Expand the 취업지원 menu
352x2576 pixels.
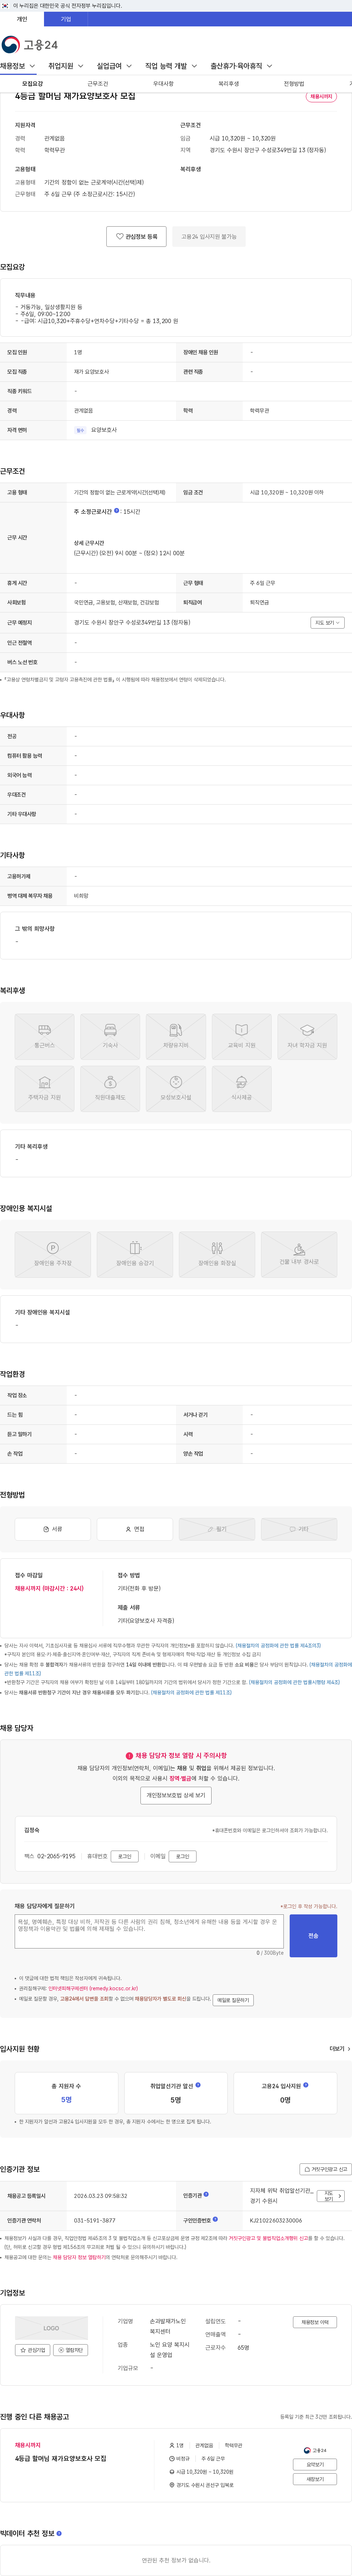66,66
